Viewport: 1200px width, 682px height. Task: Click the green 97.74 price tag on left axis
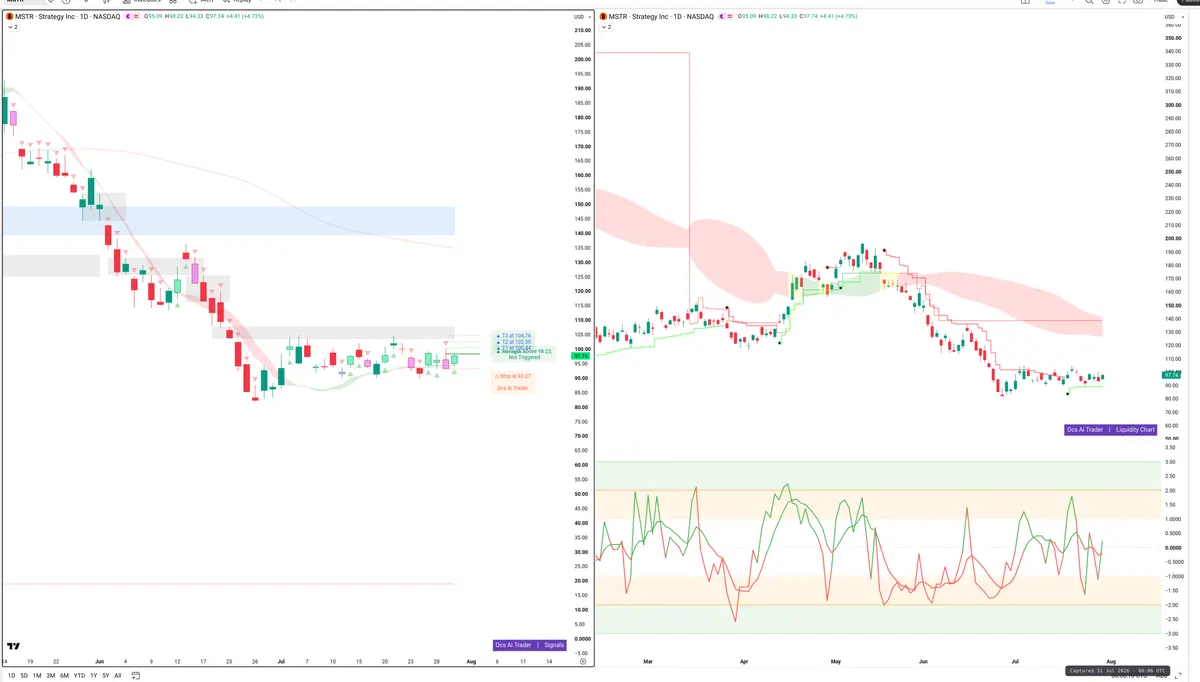(x=581, y=356)
